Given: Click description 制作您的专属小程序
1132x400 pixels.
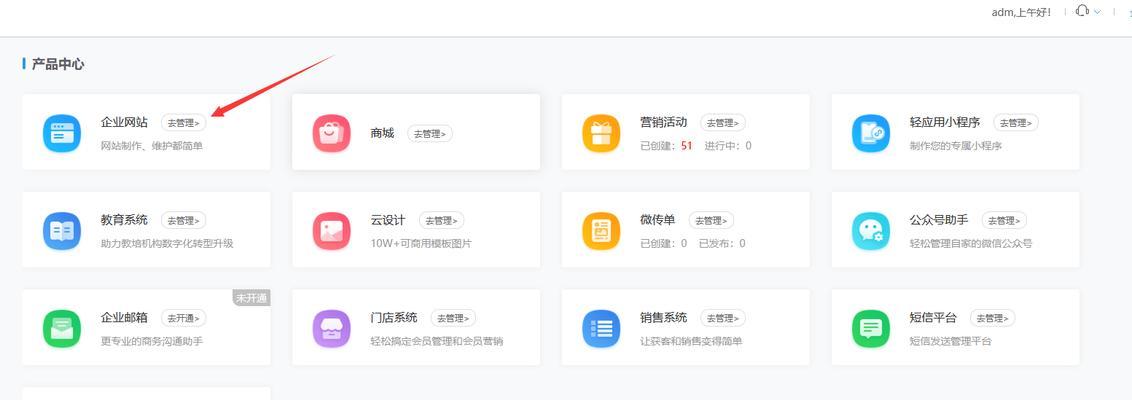Looking at the screenshot, I should coord(956,146).
